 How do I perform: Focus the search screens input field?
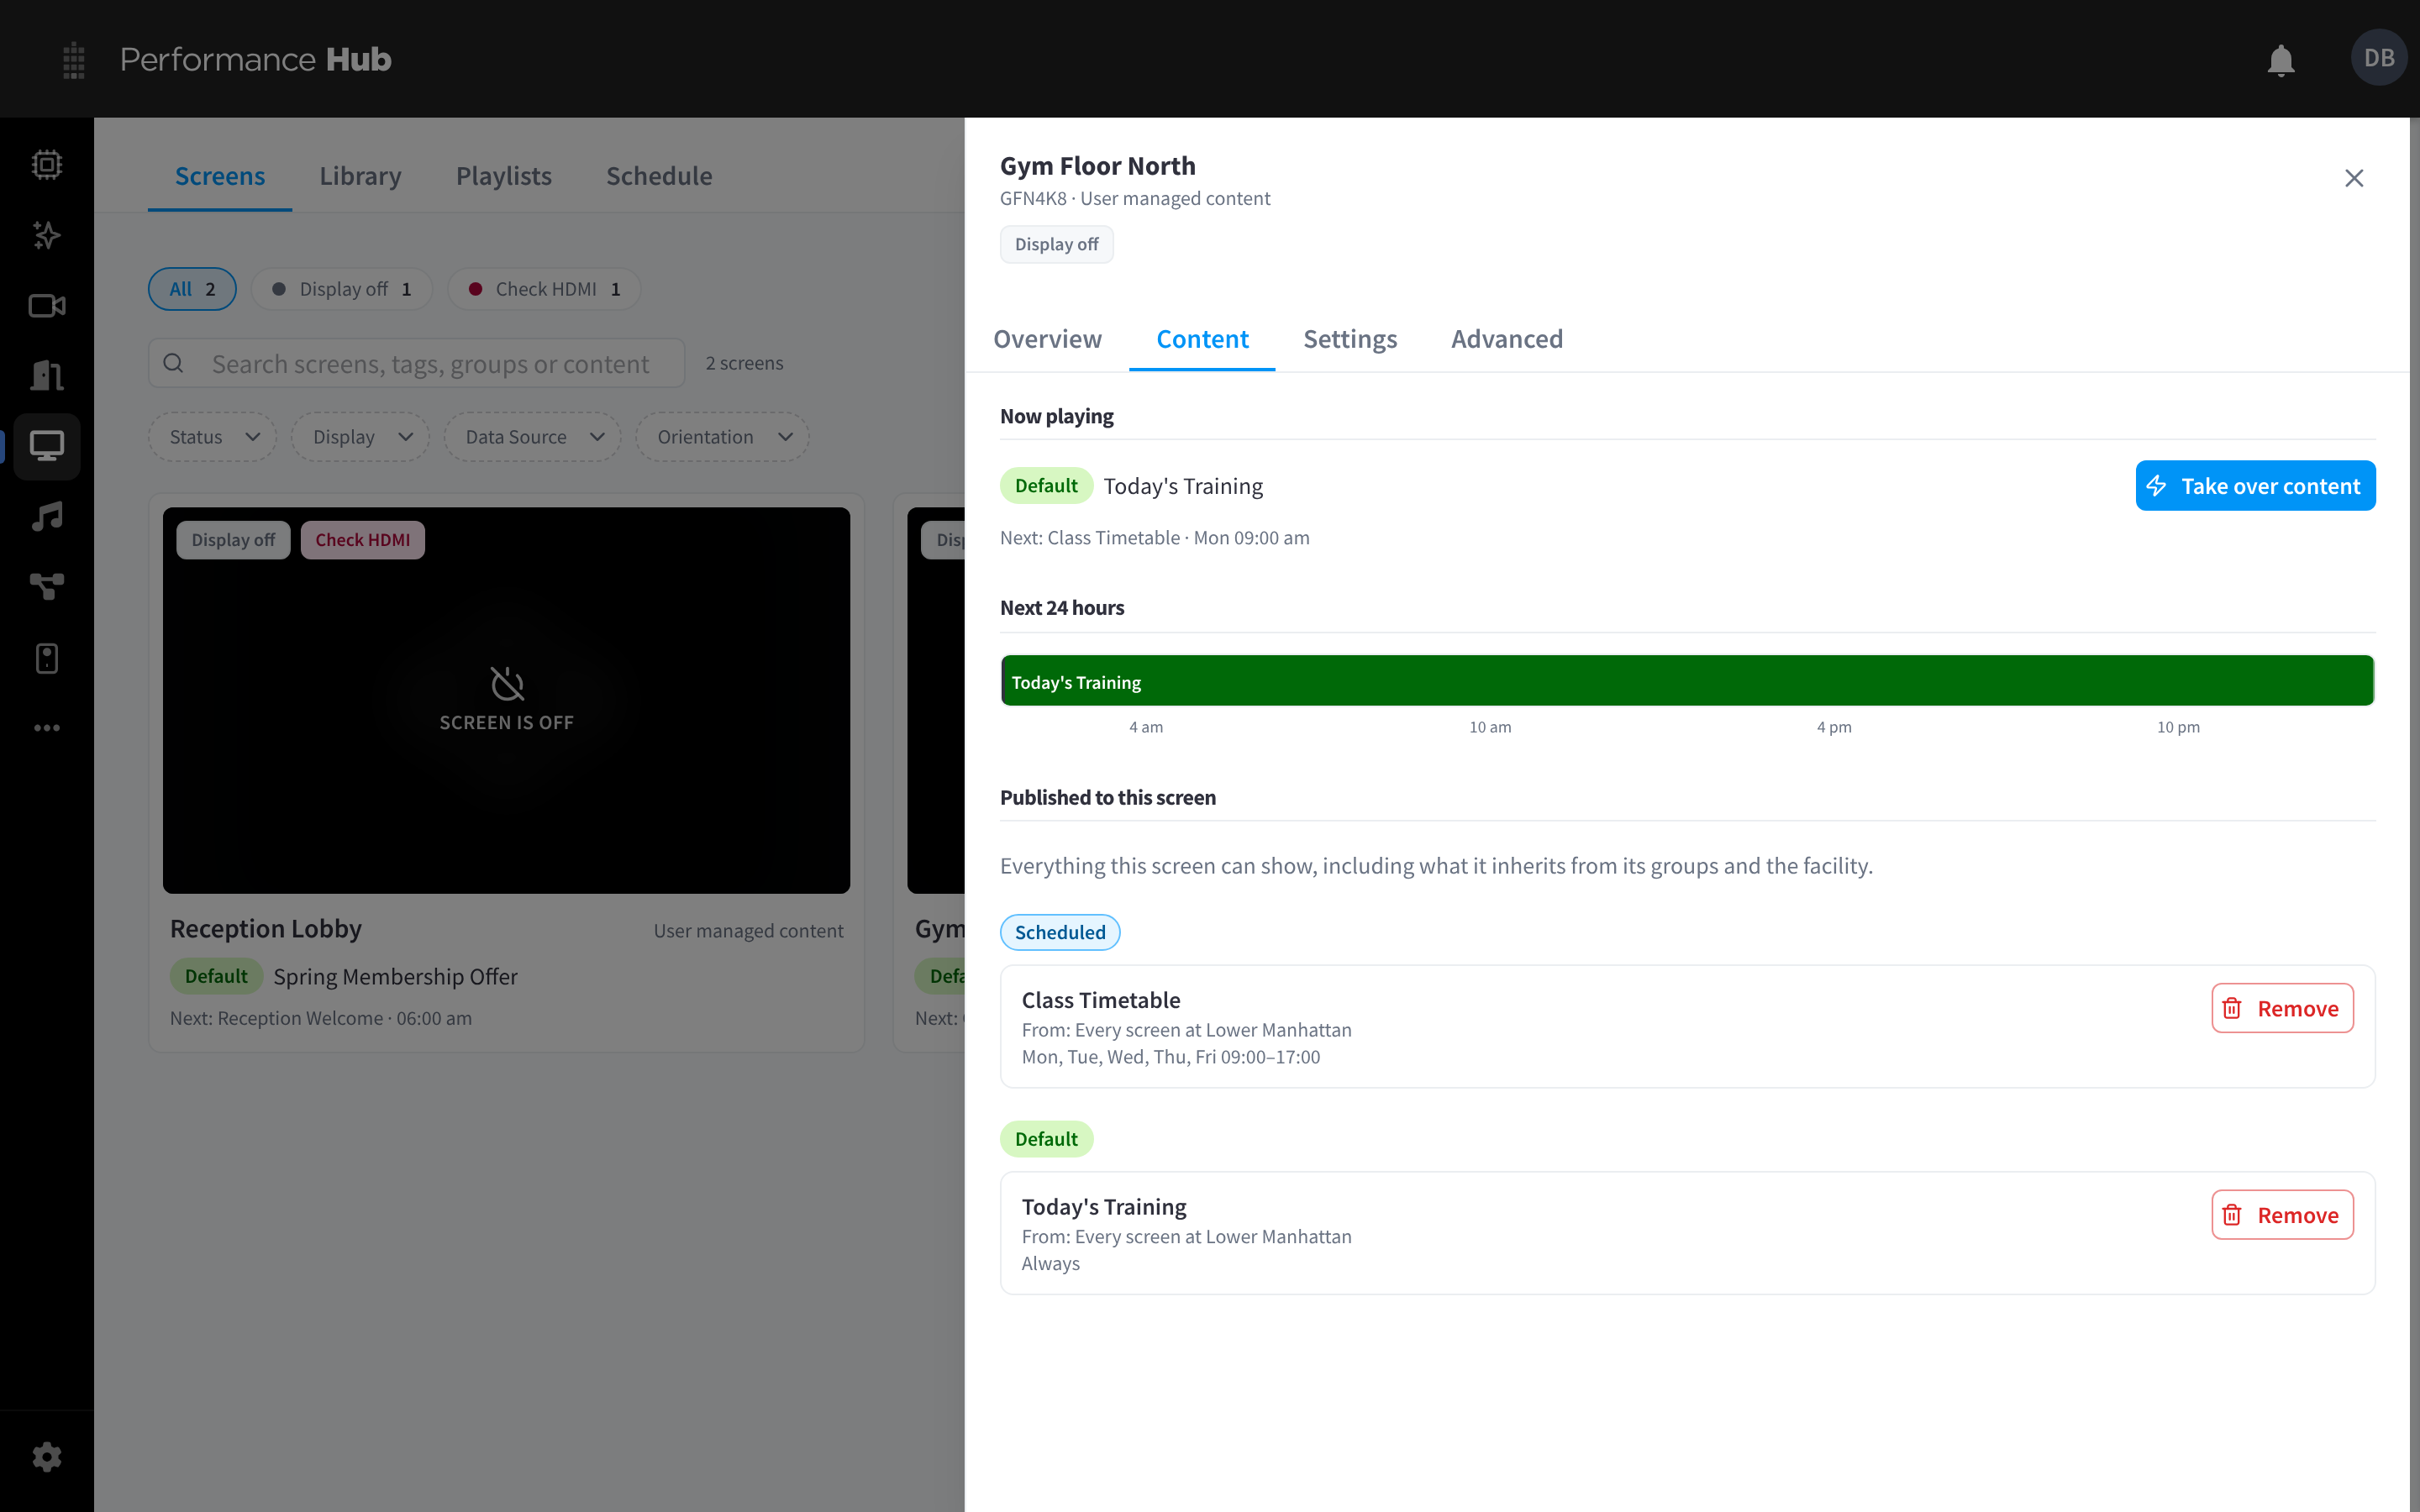click(x=417, y=363)
